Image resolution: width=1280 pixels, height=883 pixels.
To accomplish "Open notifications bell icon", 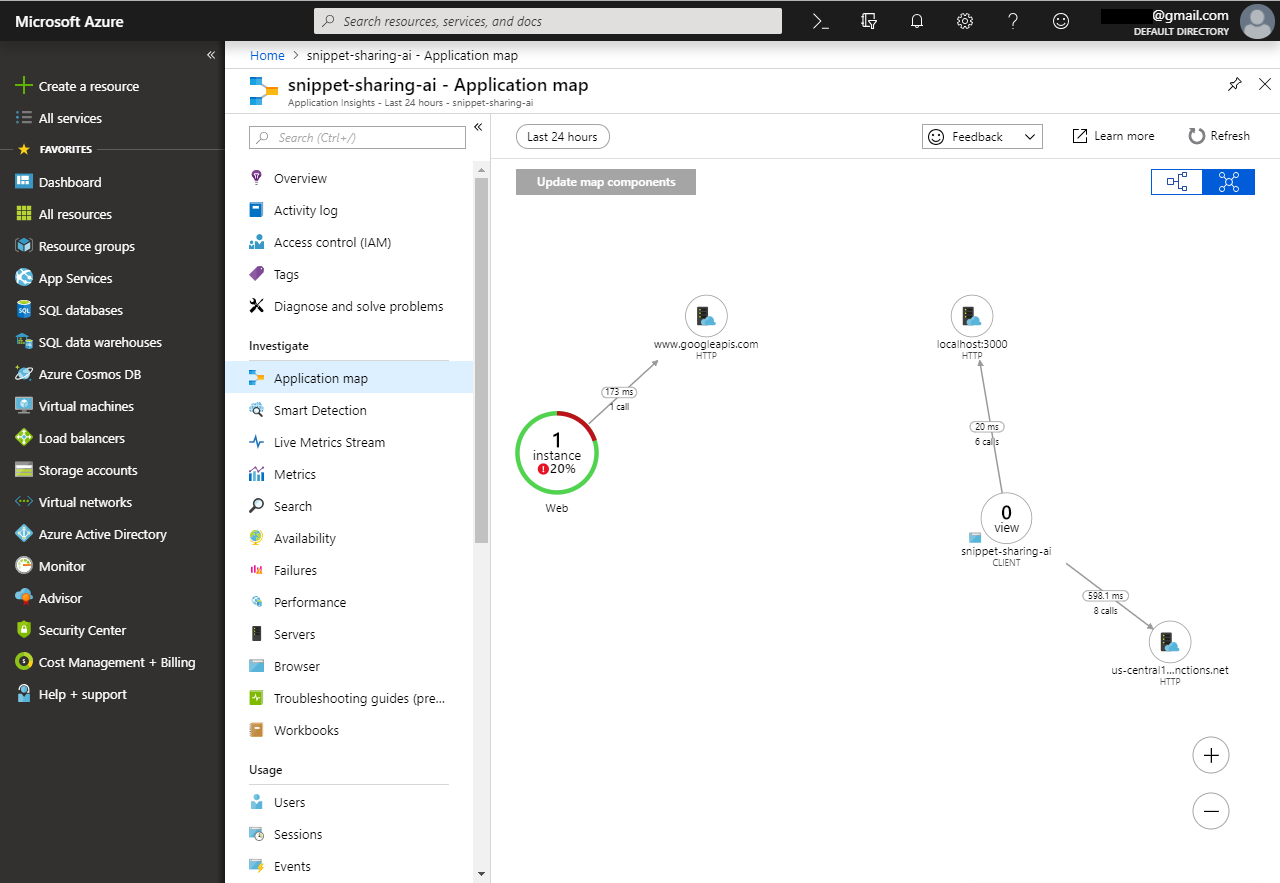I will click(x=916, y=21).
